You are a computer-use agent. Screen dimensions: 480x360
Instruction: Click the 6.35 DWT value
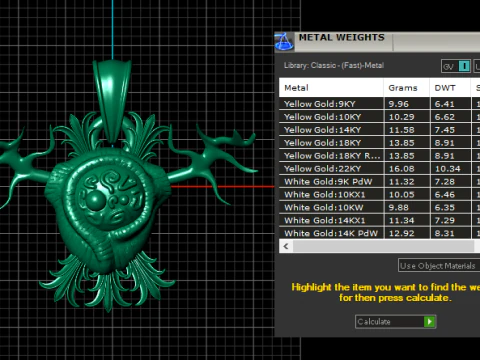[x=444, y=208]
